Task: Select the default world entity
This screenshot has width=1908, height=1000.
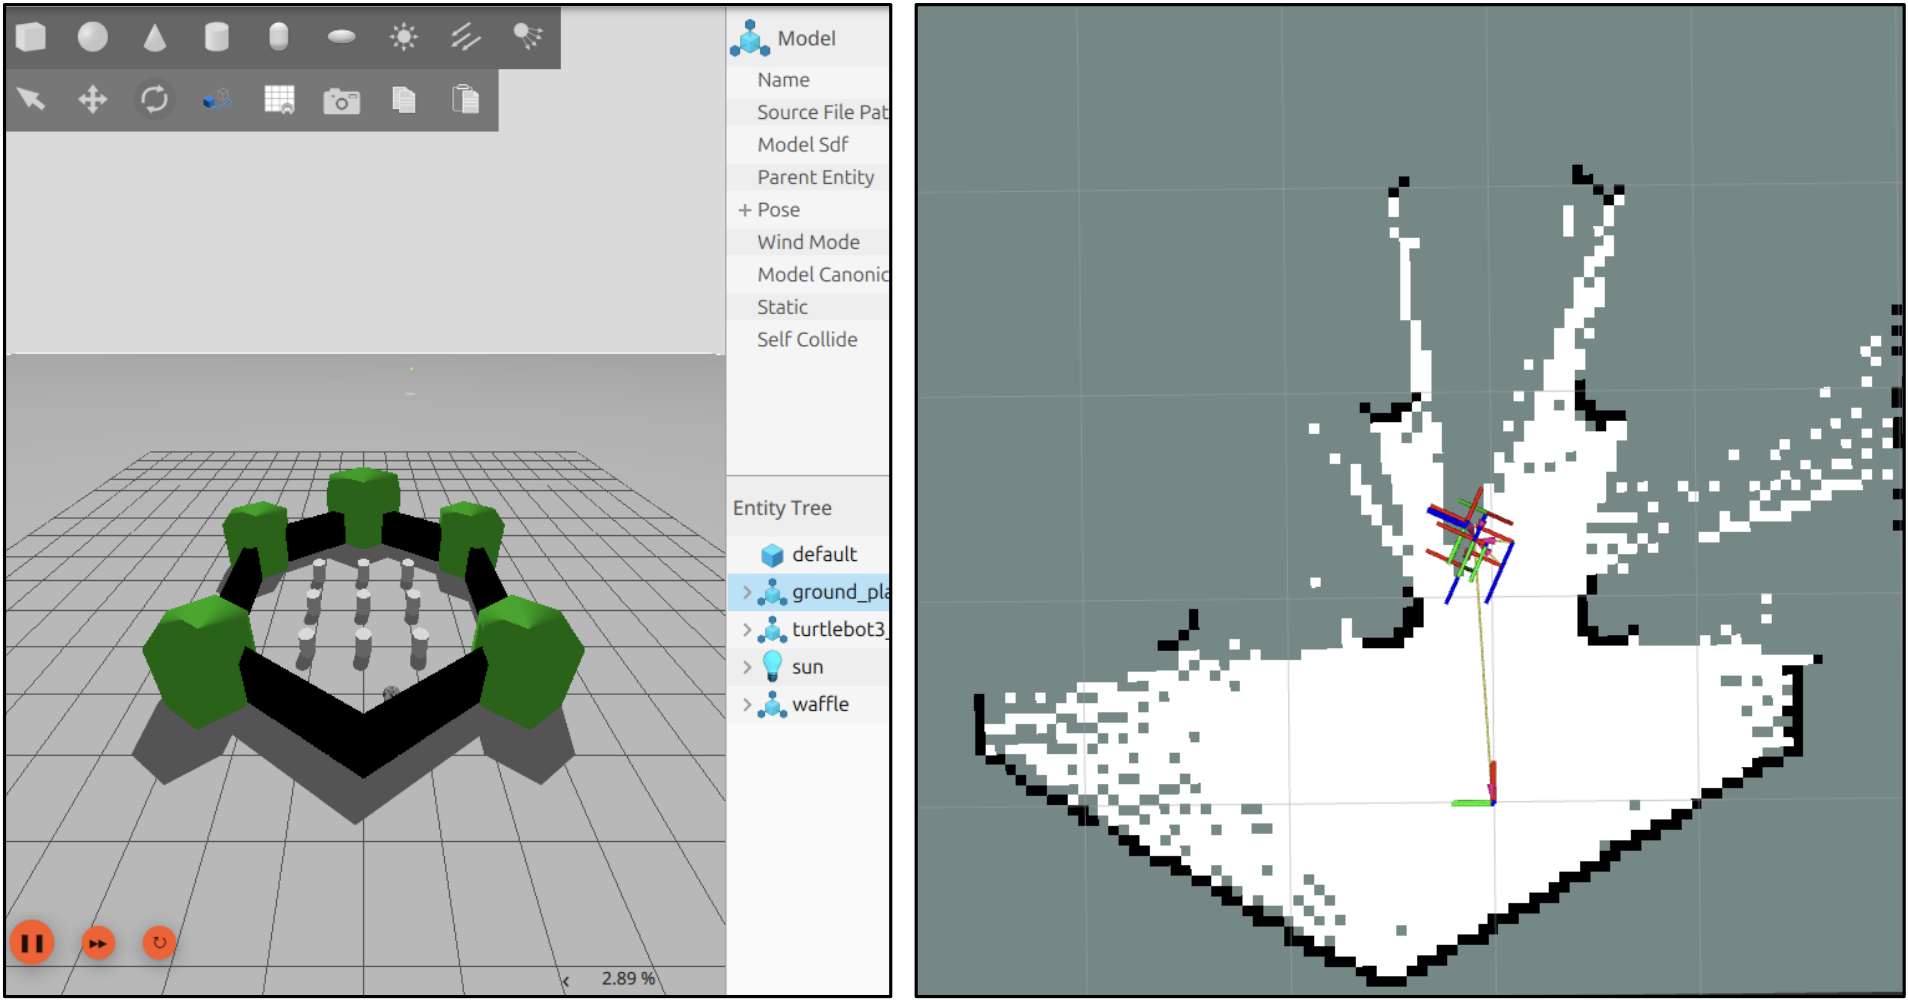Action: coord(822,555)
